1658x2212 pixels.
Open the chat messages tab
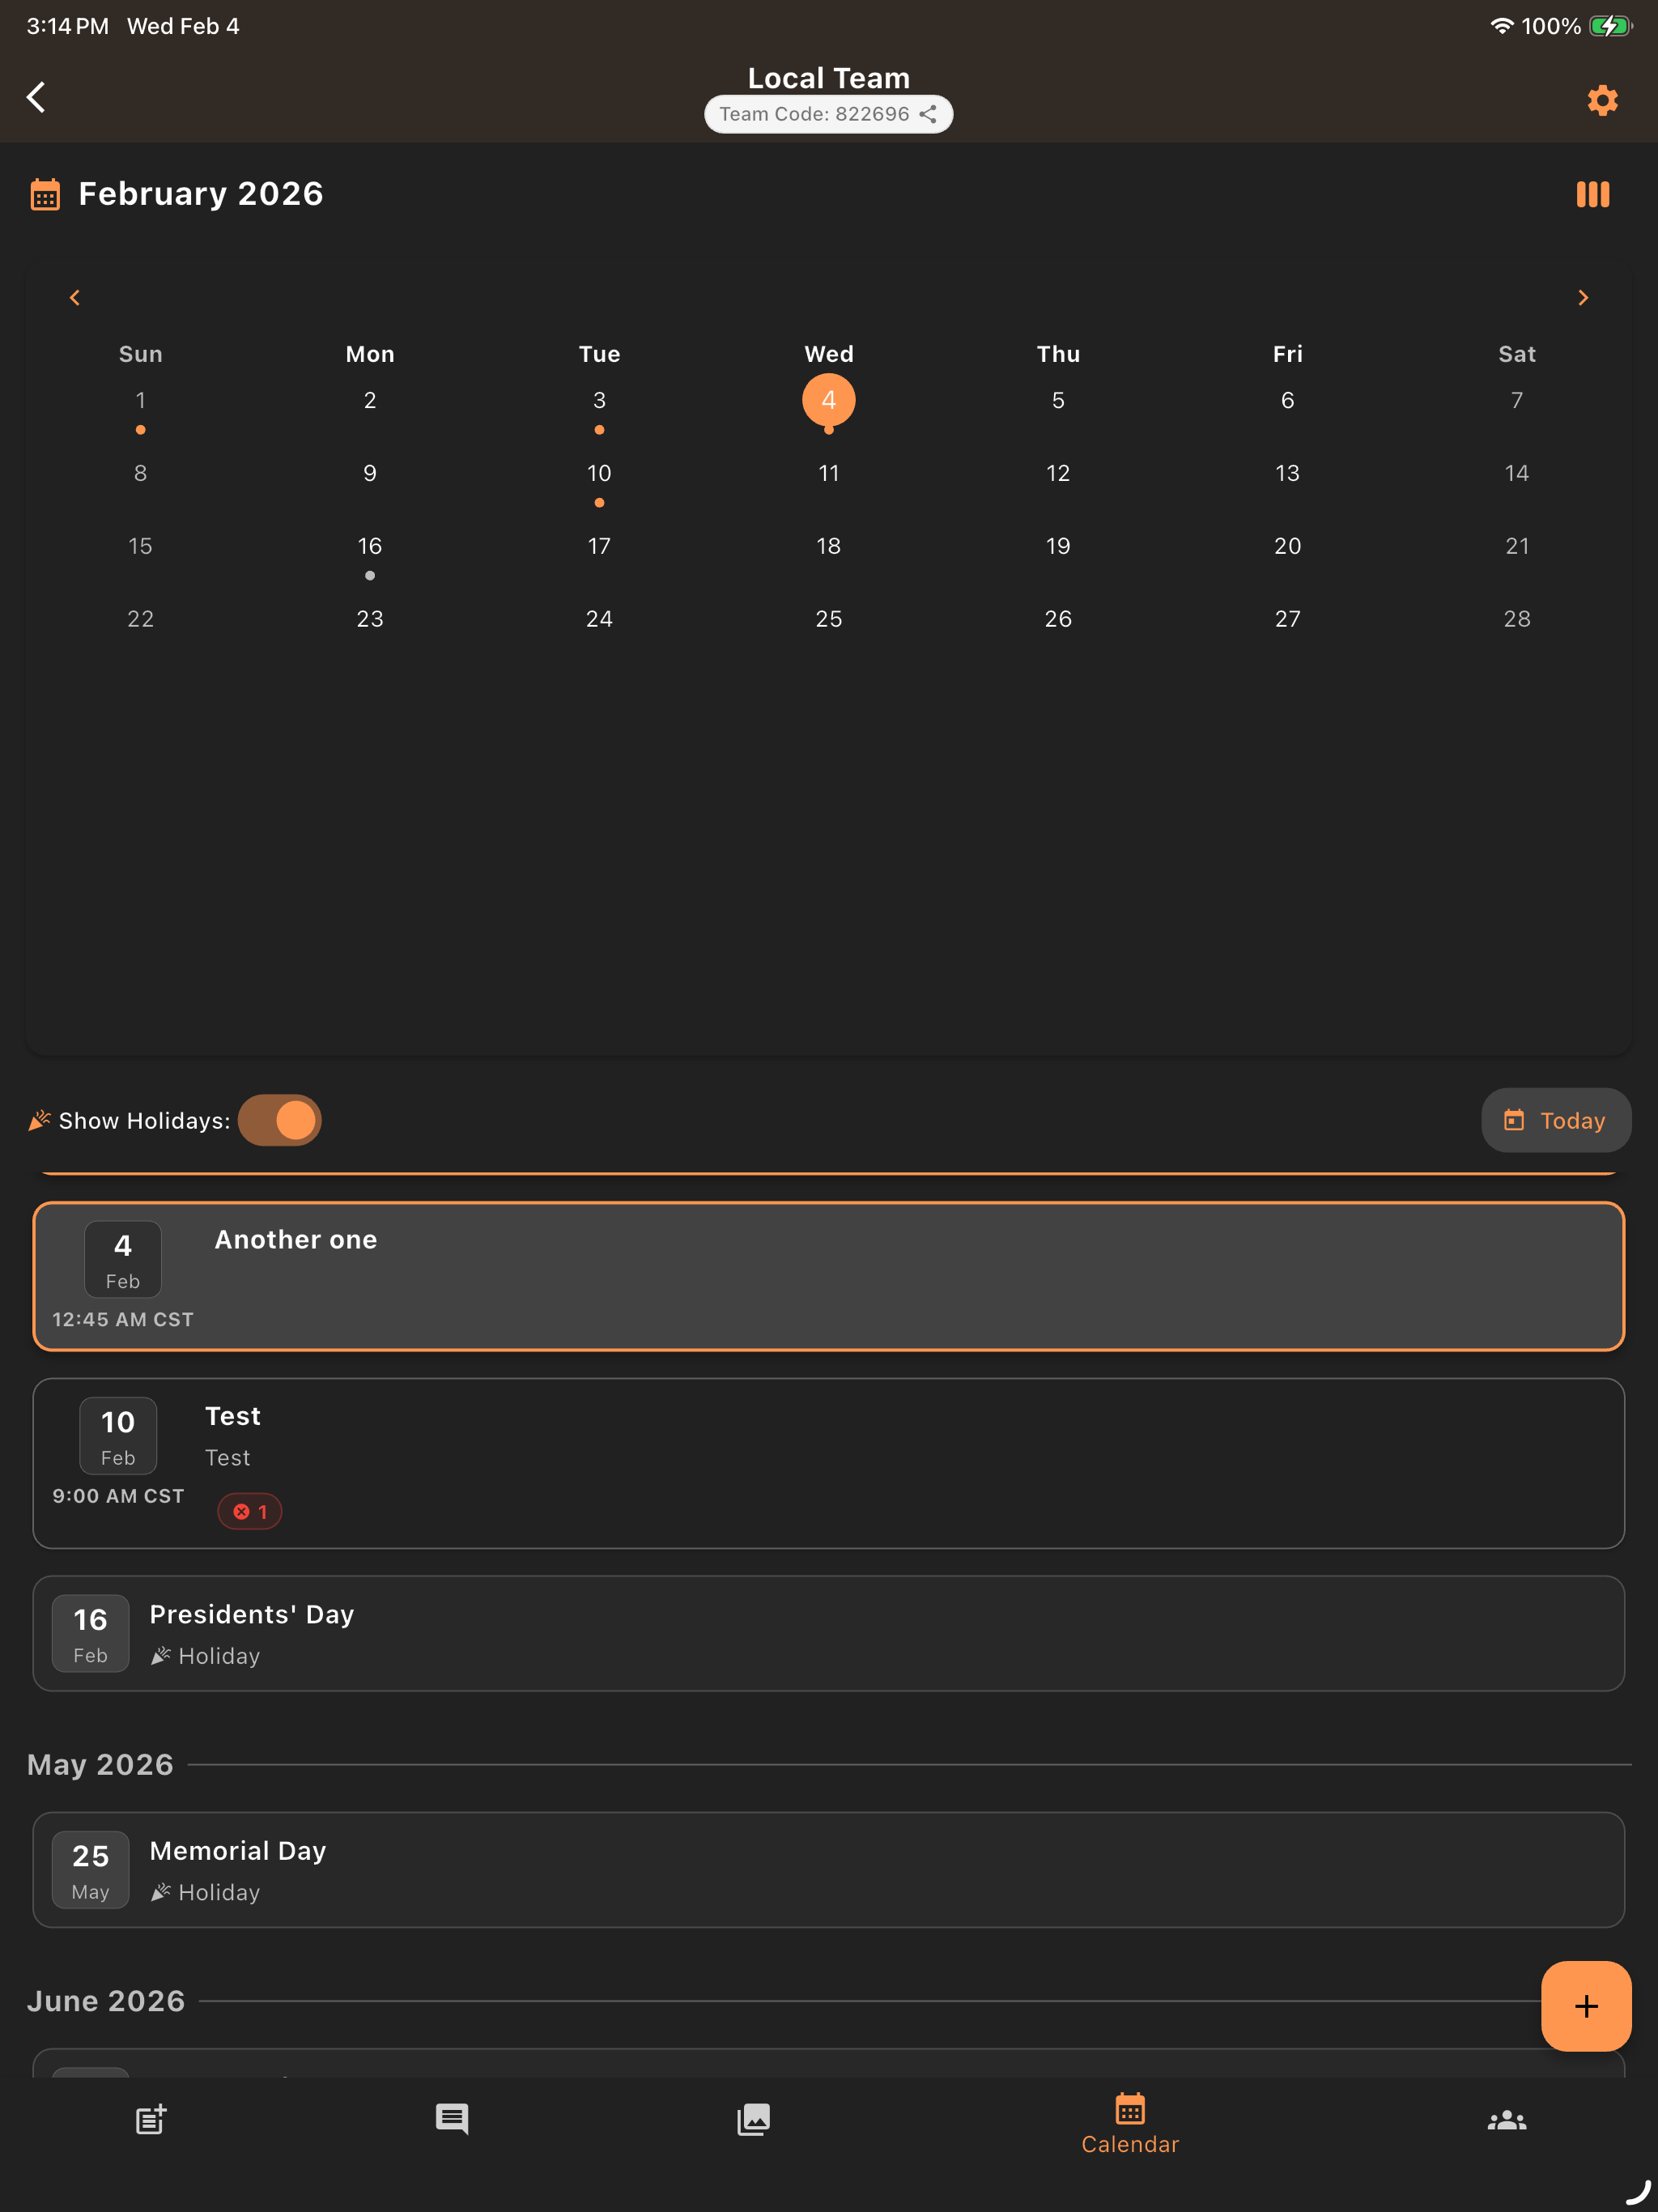point(452,2119)
